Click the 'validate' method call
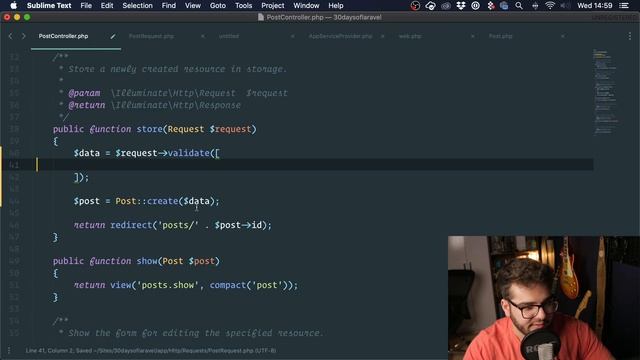This screenshot has height=360, width=640. pos(189,153)
